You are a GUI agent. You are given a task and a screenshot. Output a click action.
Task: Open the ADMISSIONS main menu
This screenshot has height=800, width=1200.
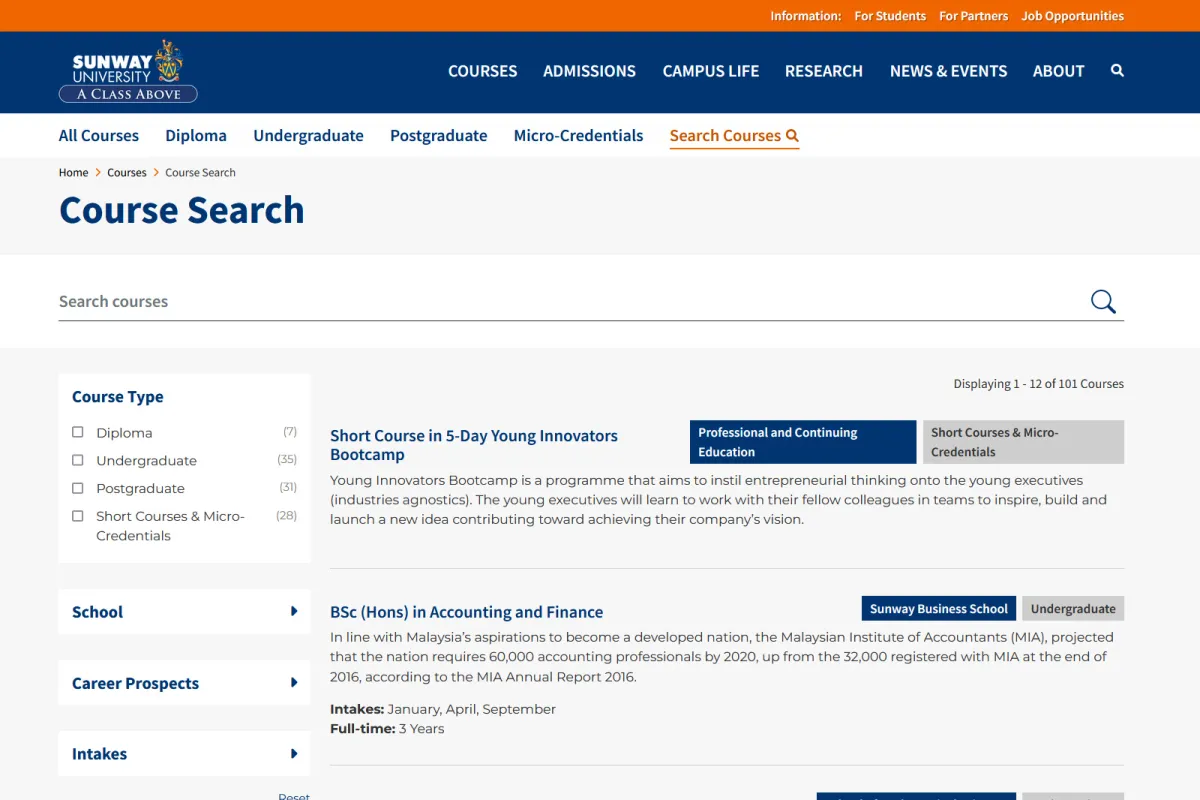point(589,71)
